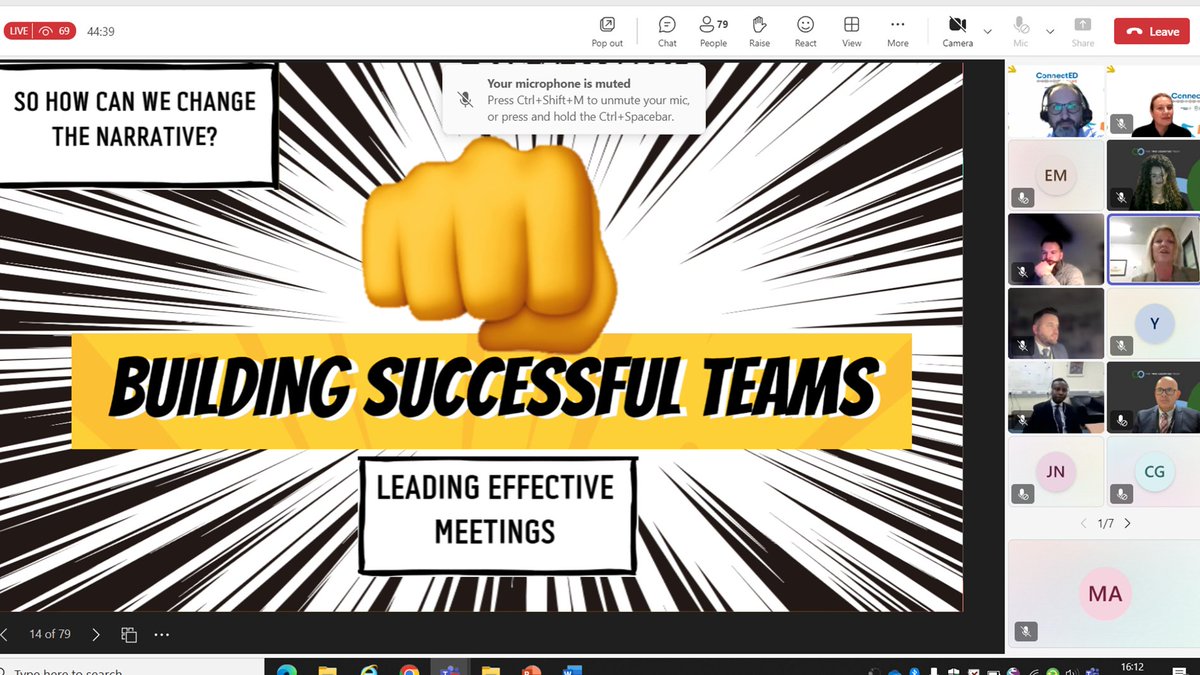Select the CG participant tile
This screenshot has width=1200, height=675.
pos(1154,471)
